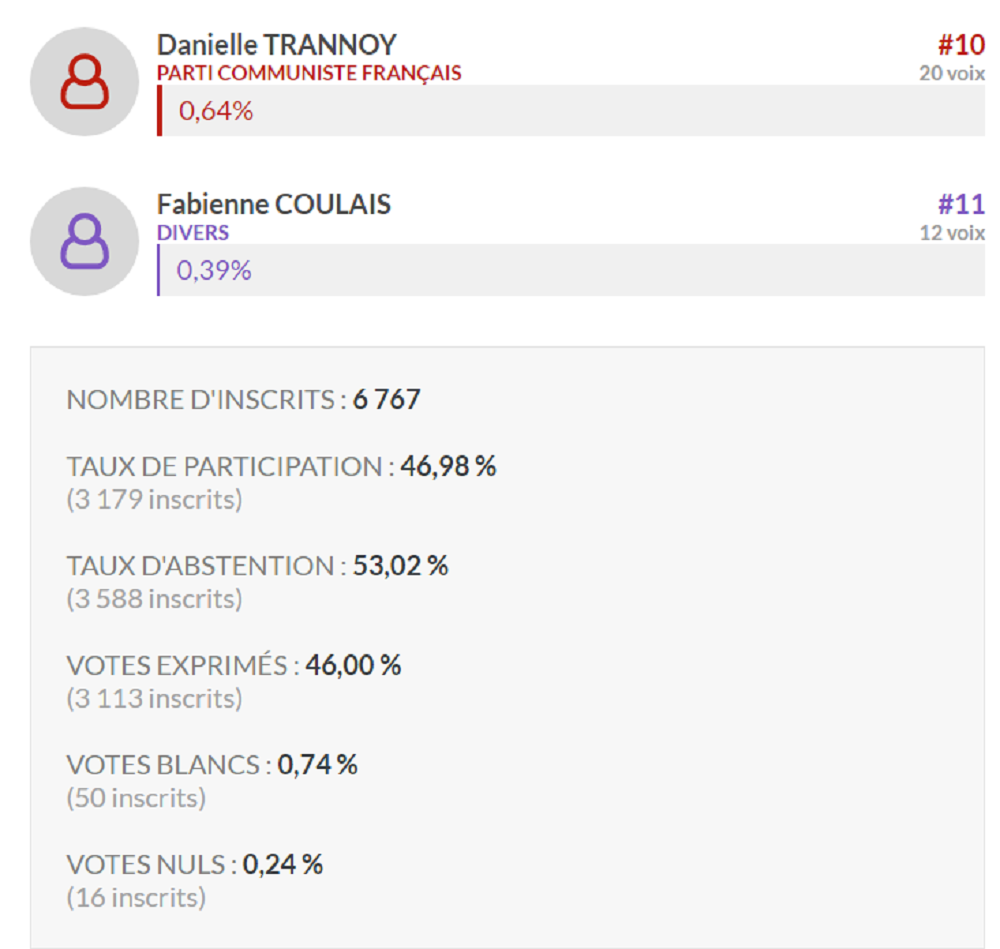Select the Parti Communiste Français party label
This screenshot has height=949, width=1000.
click(x=309, y=73)
